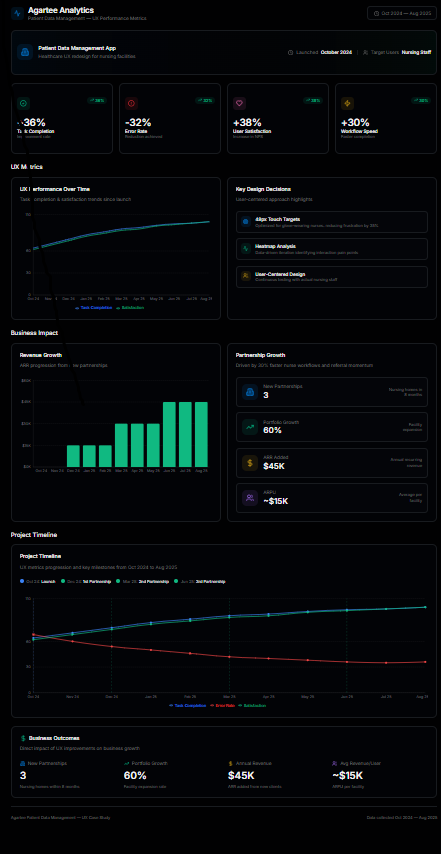Click the Annual Revenue dollar icon
441x854 pixels.
click(x=231, y=764)
